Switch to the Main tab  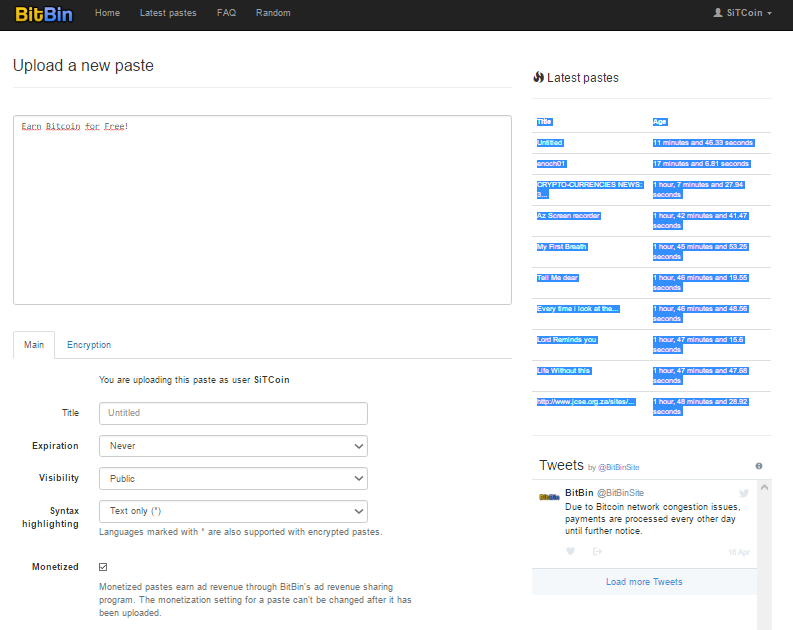pos(34,345)
